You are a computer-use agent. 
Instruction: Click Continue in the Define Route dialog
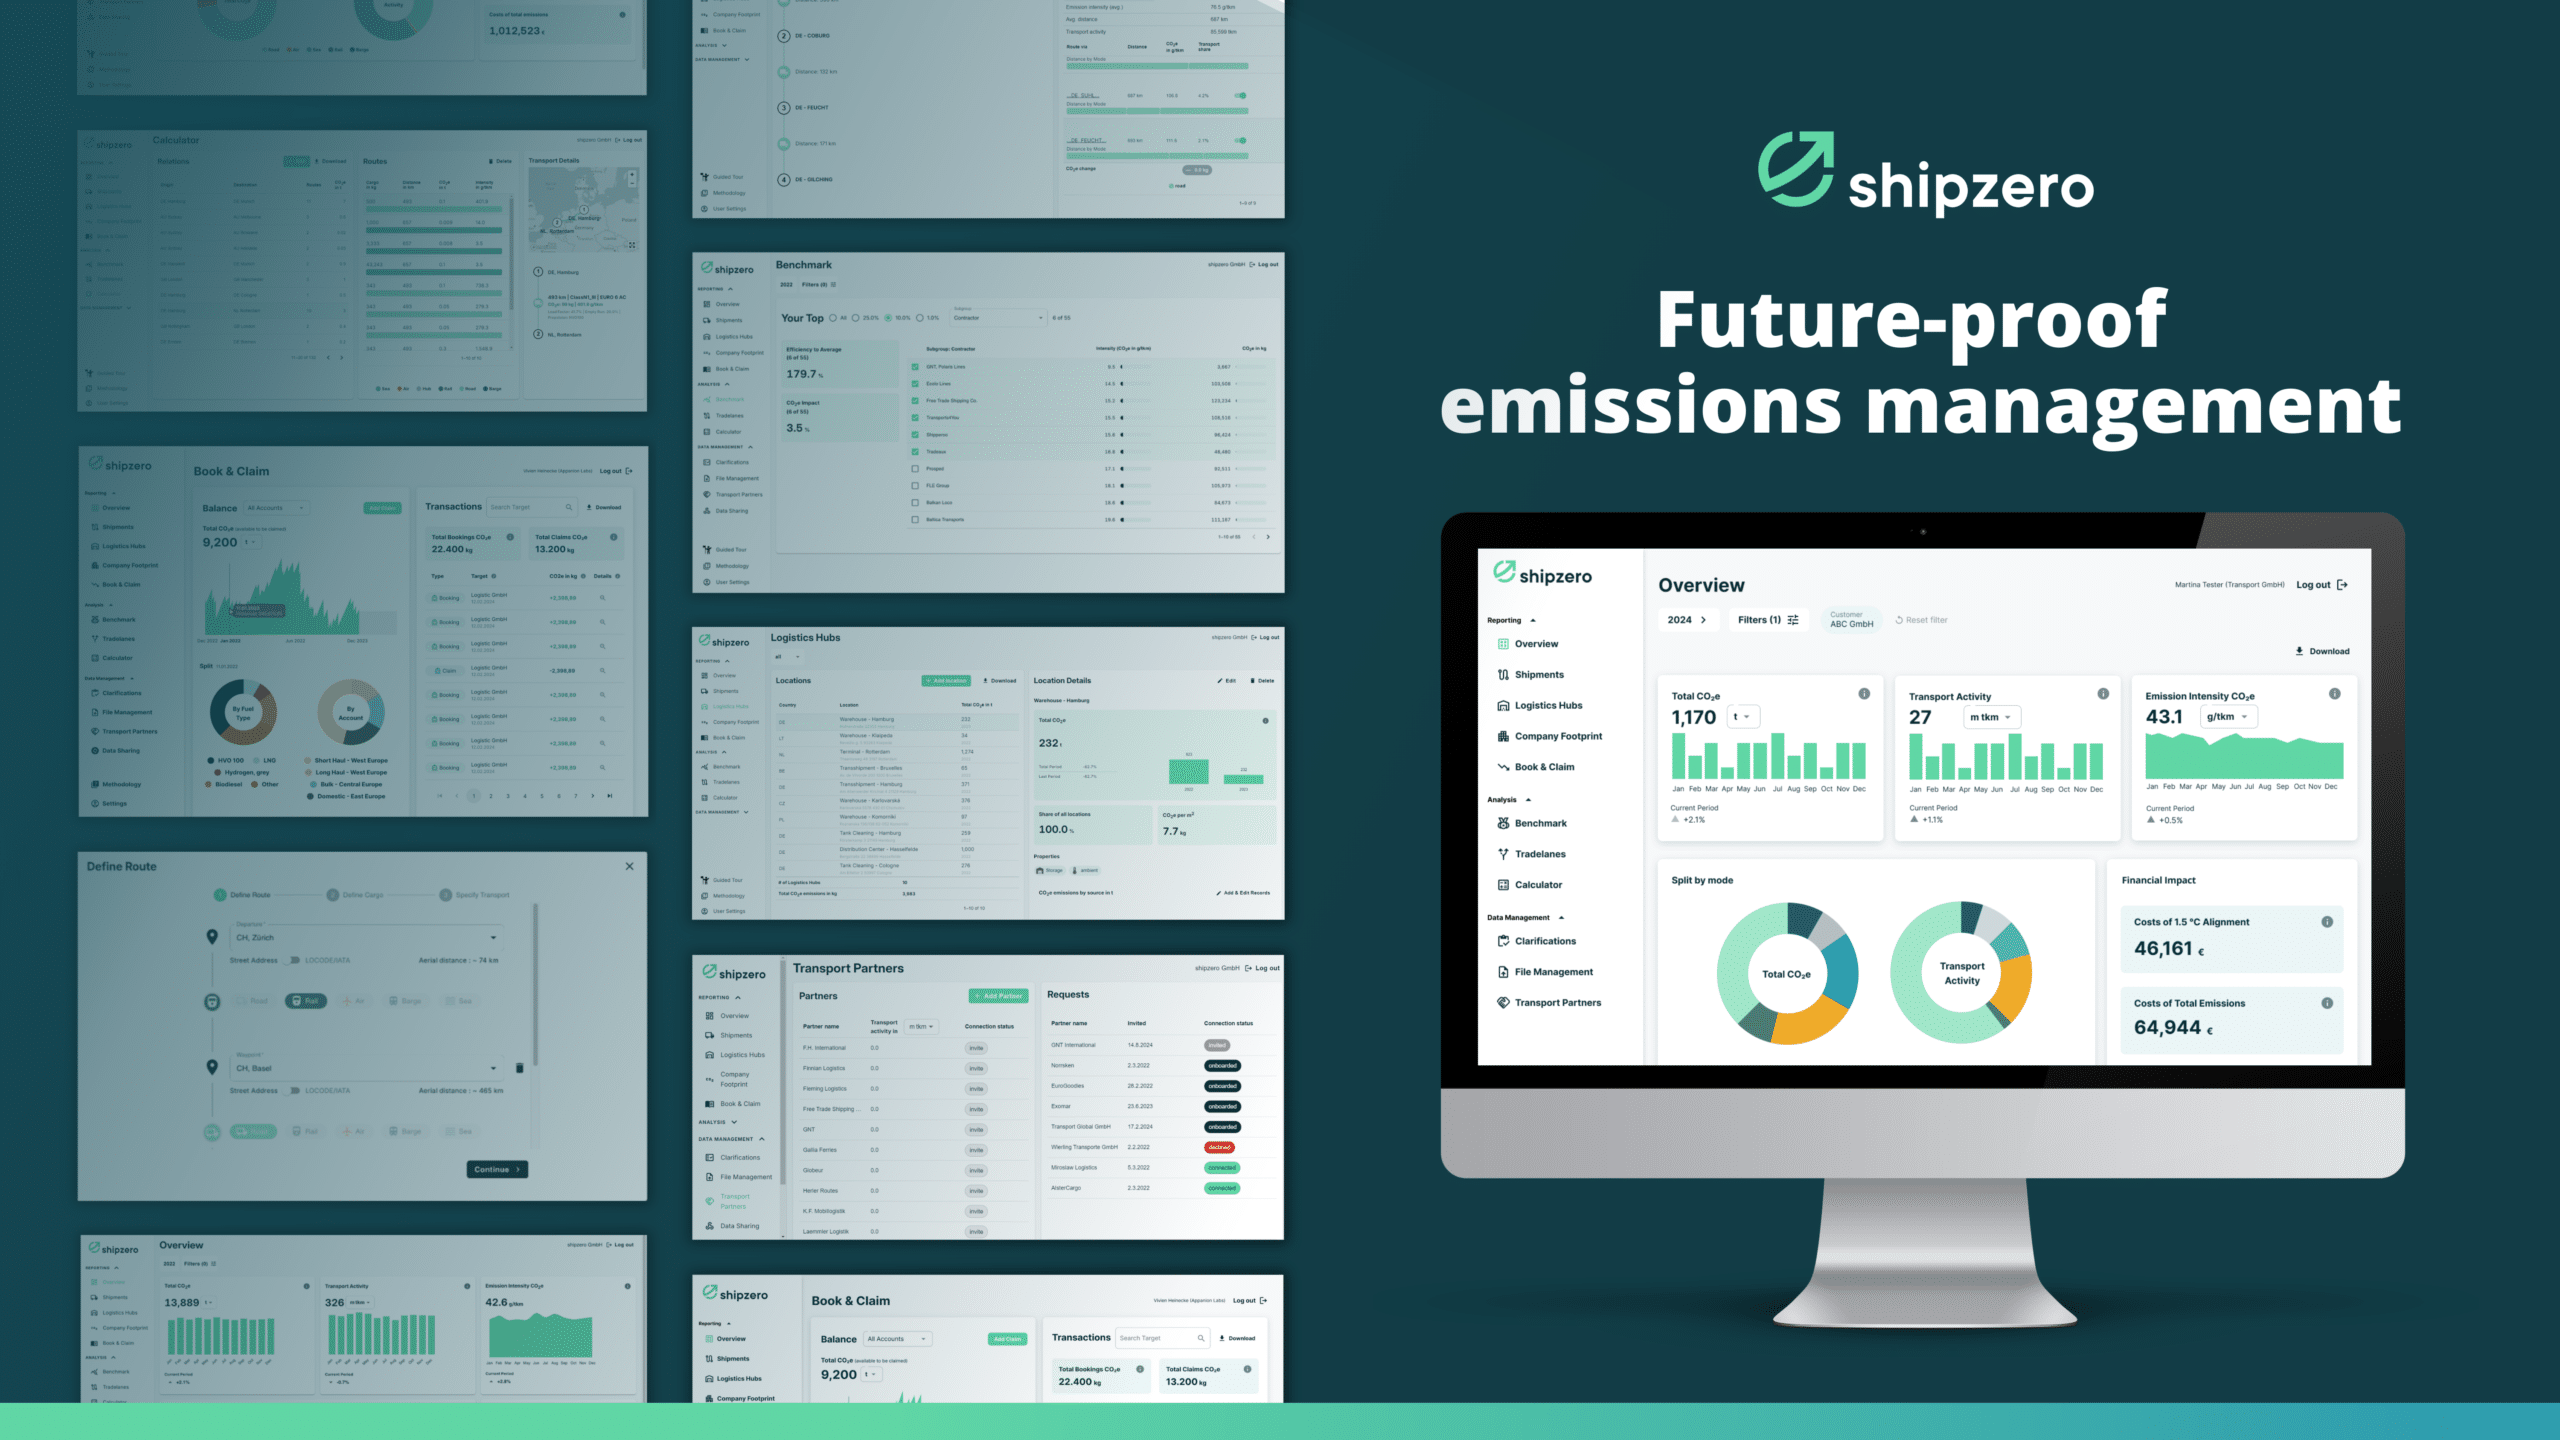click(x=497, y=1169)
